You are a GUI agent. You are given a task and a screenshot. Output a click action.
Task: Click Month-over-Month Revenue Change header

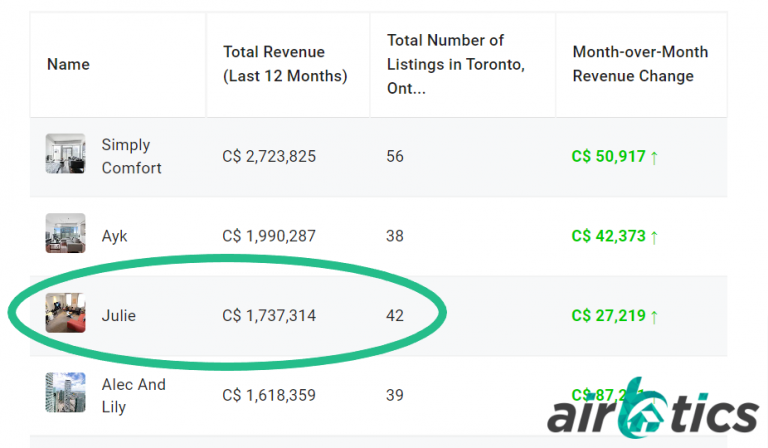coord(640,64)
